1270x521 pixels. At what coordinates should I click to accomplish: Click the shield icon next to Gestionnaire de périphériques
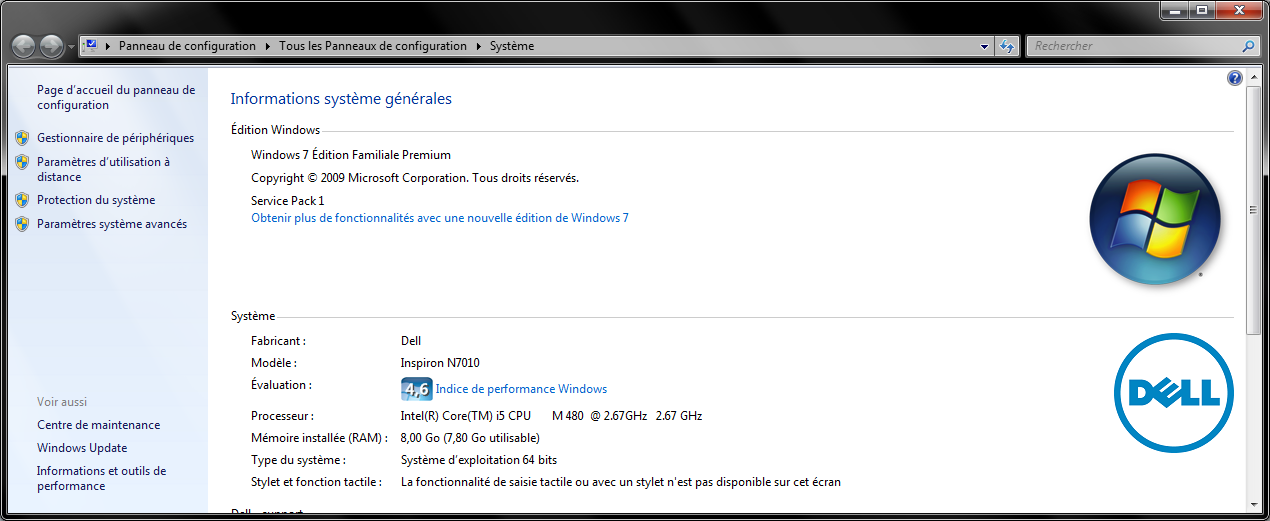[x=22, y=138]
